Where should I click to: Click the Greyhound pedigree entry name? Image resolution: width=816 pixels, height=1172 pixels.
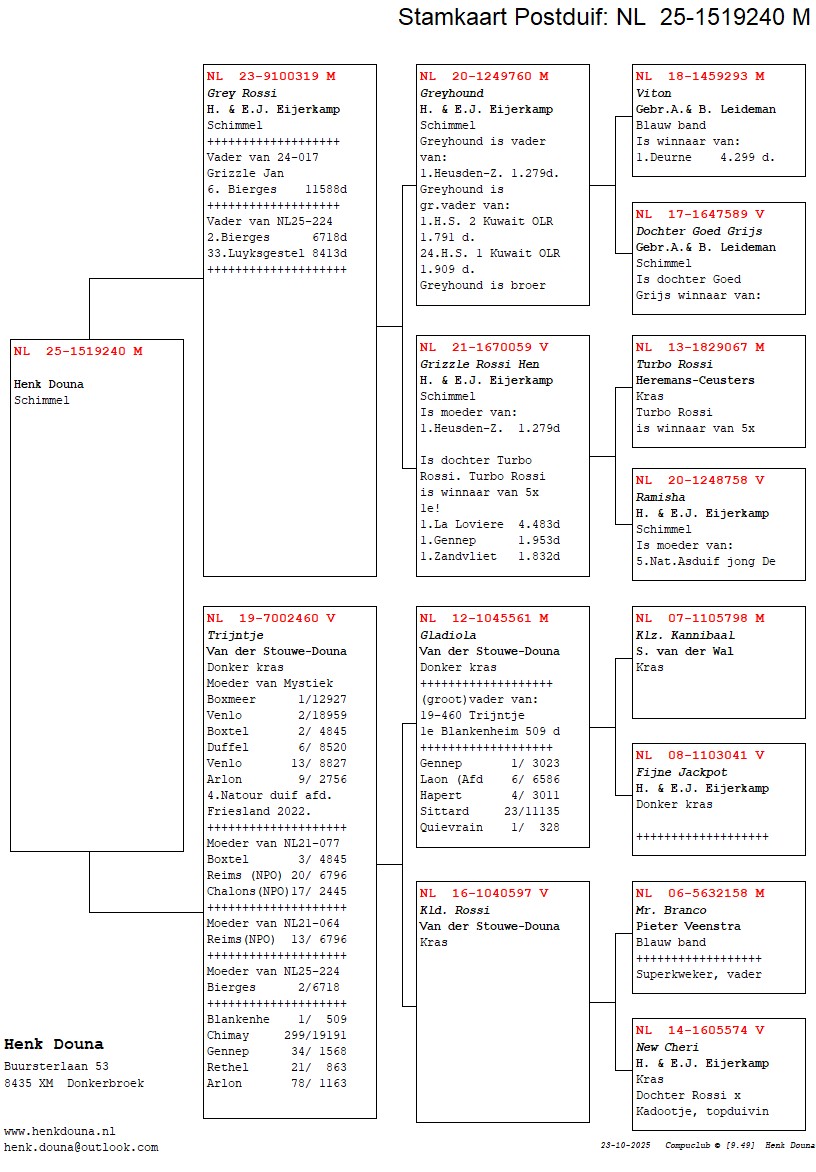pyautogui.click(x=451, y=93)
